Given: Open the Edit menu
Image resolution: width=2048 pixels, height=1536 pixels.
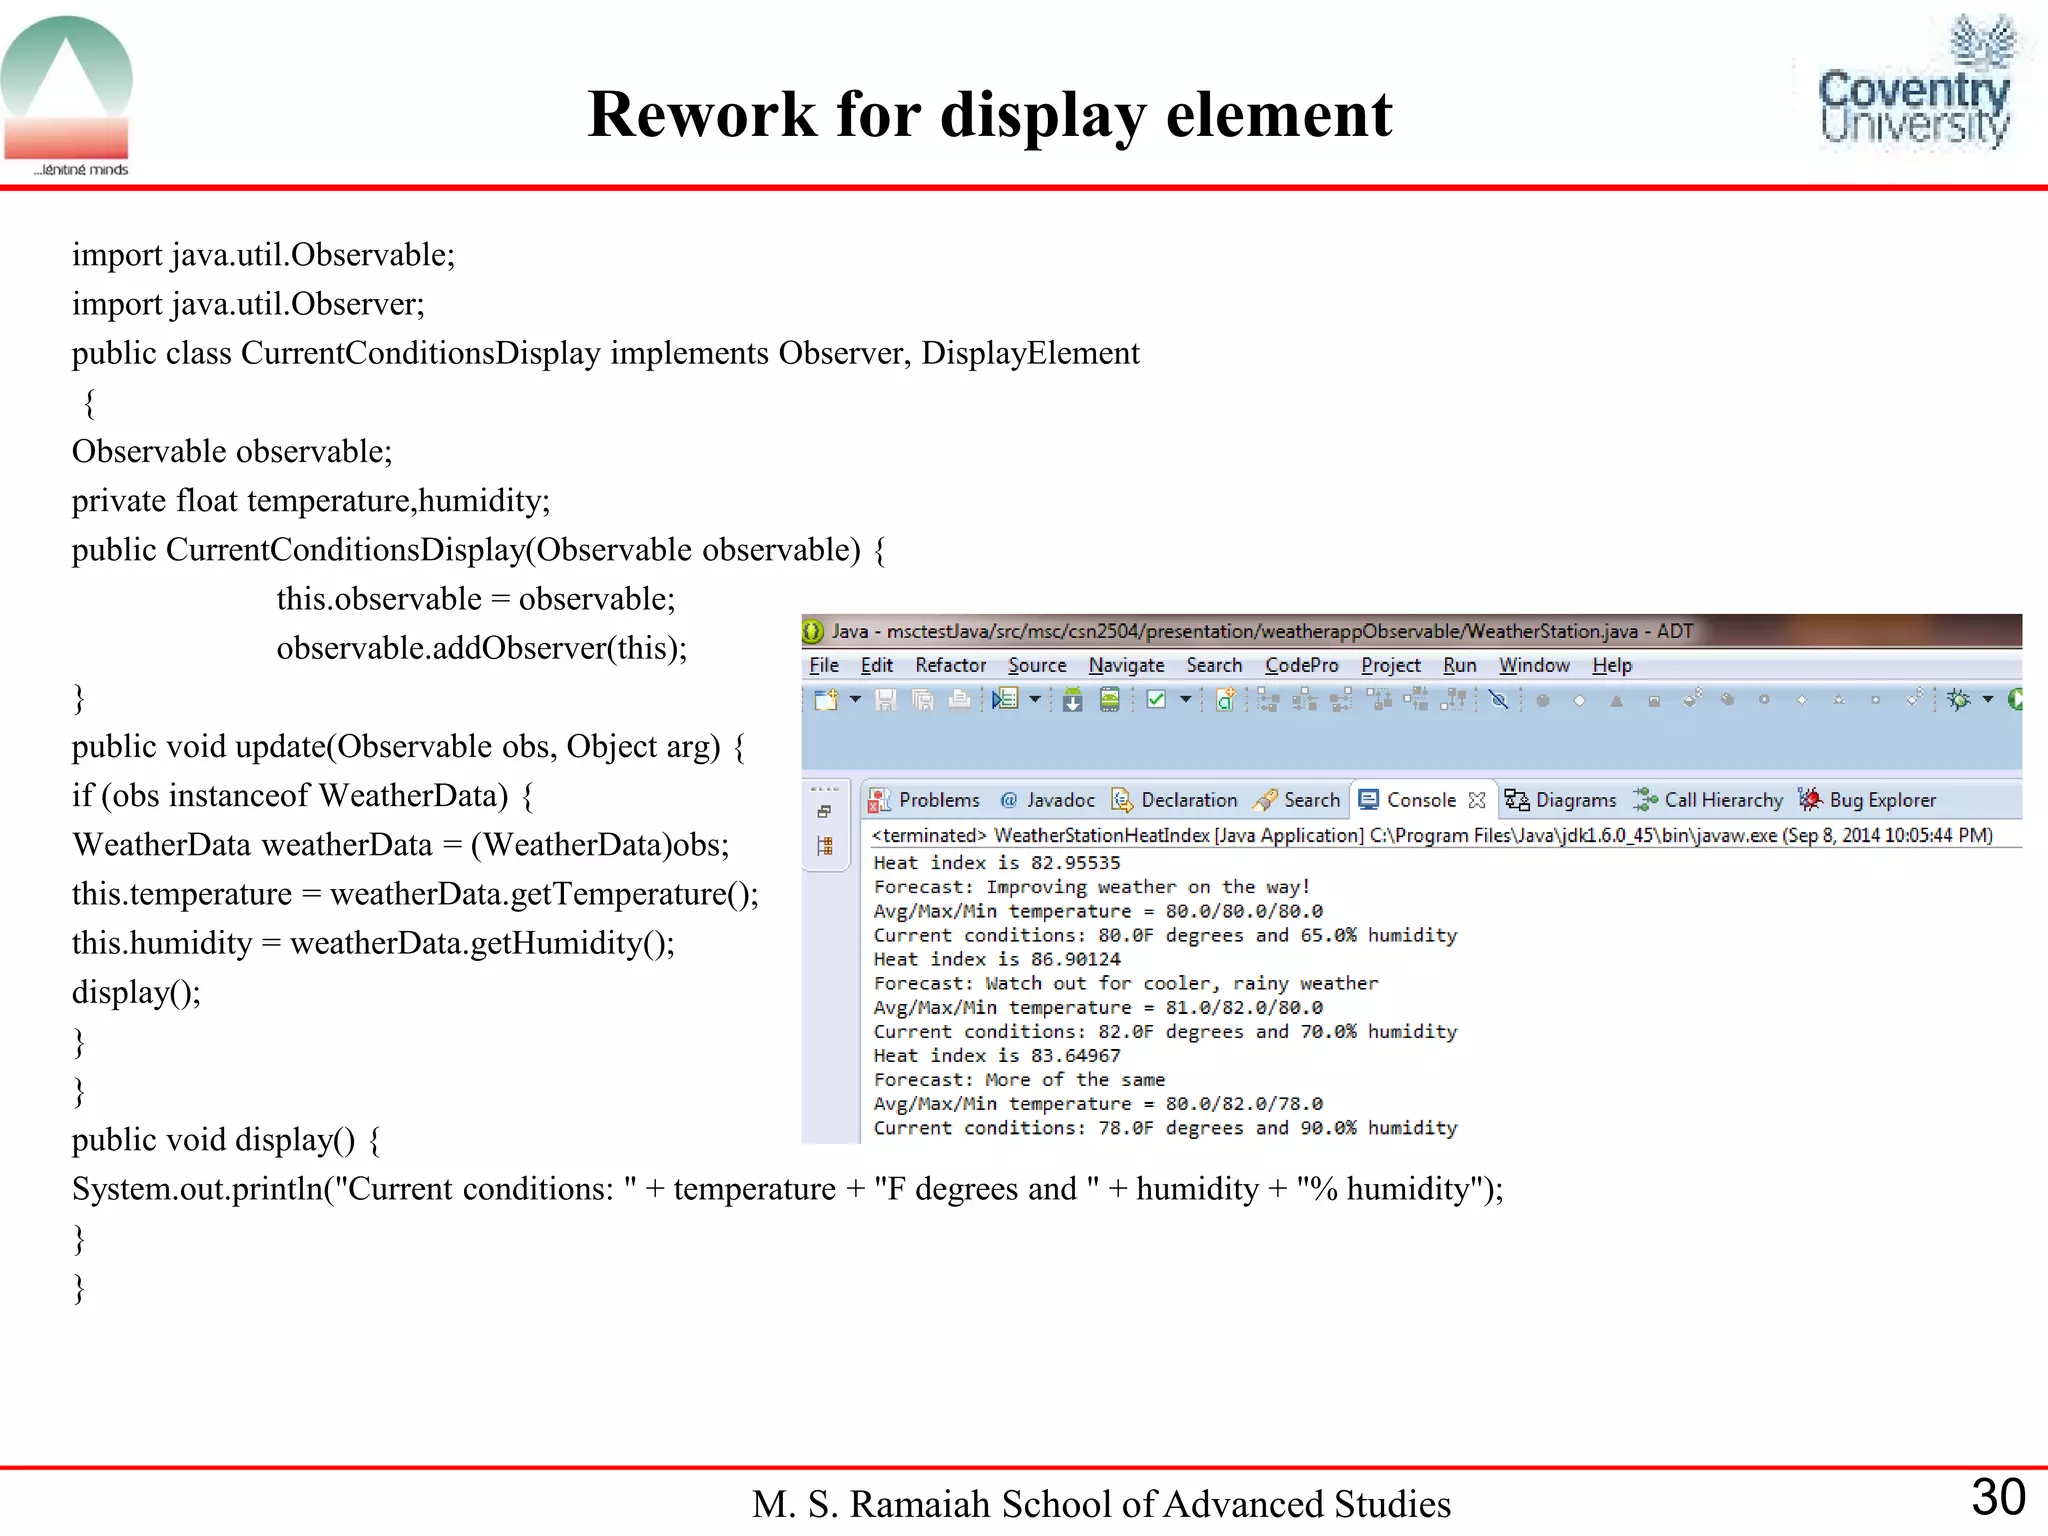Looking at the screenshot, I should click(x=877, y=666).
